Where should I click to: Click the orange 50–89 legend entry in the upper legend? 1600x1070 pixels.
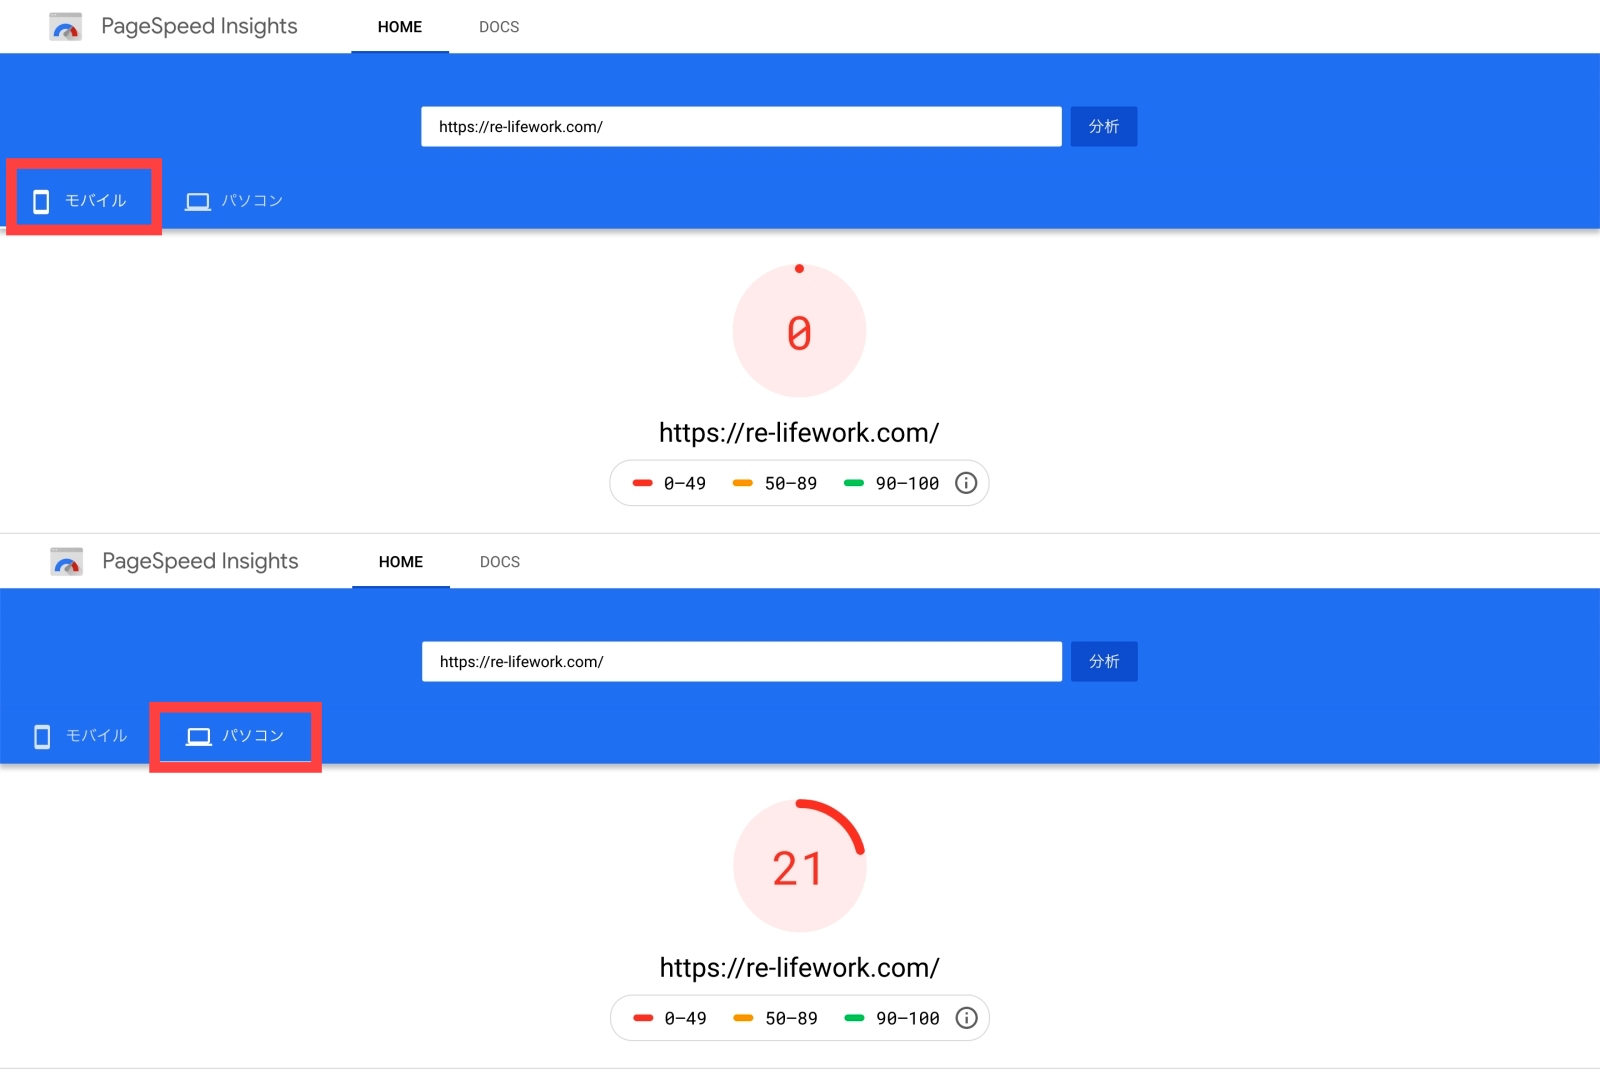coord(775,483)
